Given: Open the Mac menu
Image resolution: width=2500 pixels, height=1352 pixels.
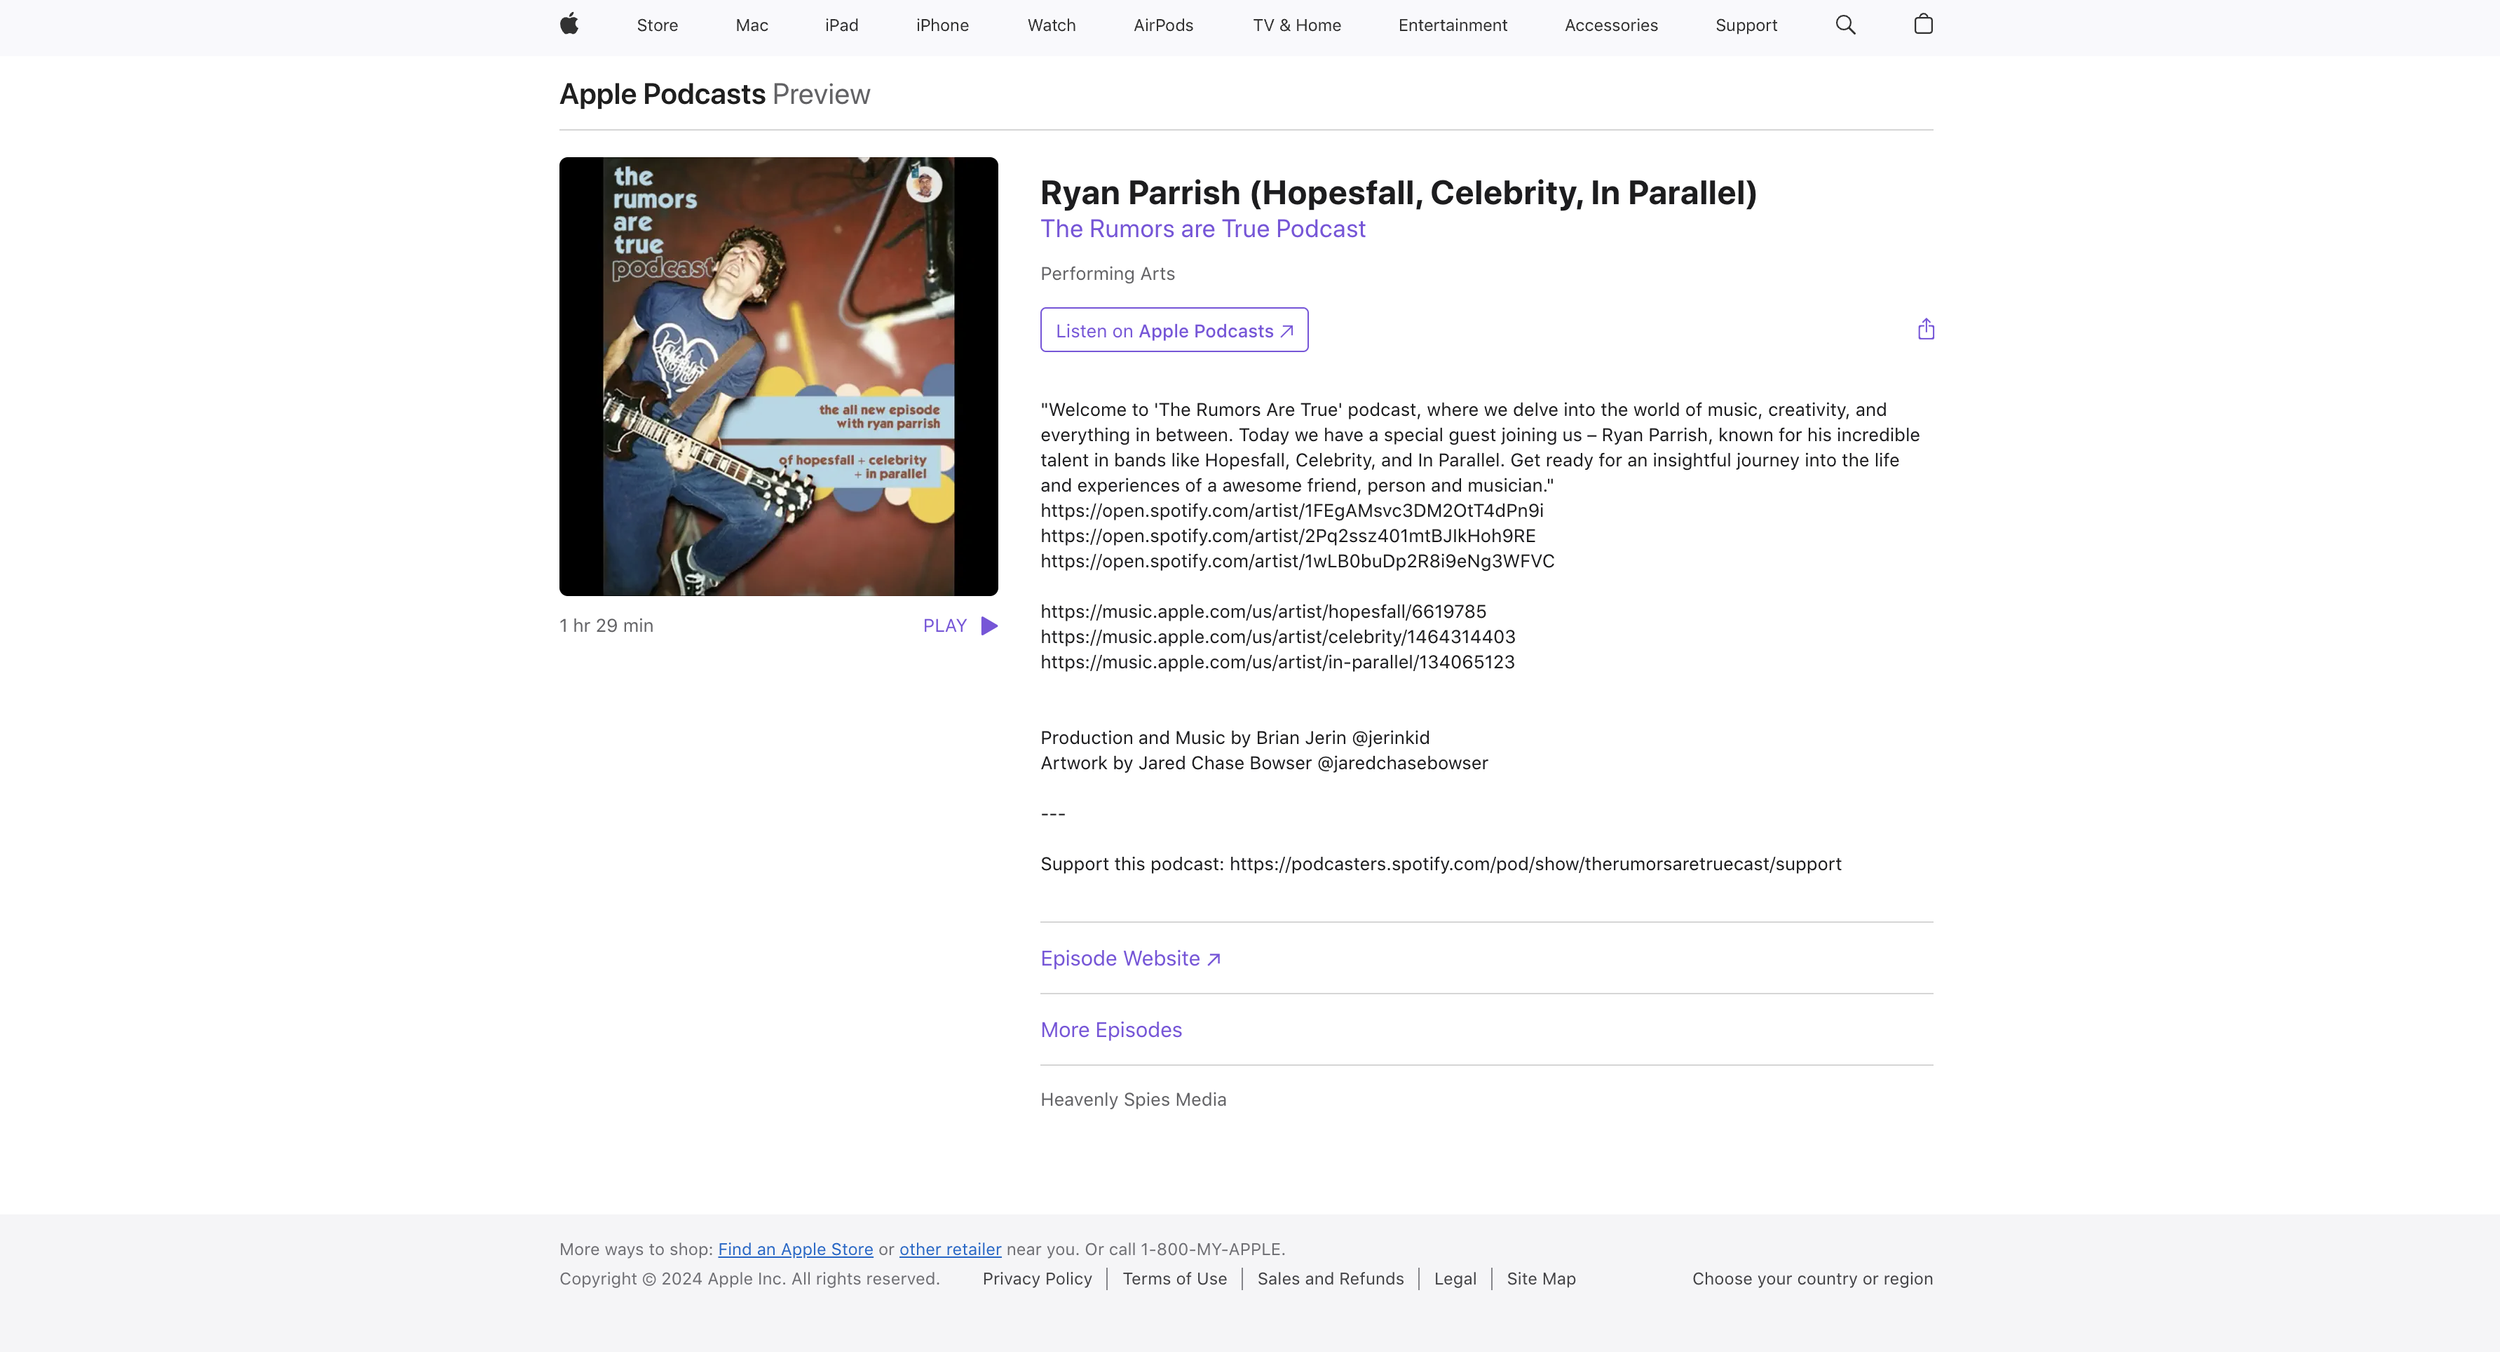Looking at the screenshot, I should tap(752, 25).
